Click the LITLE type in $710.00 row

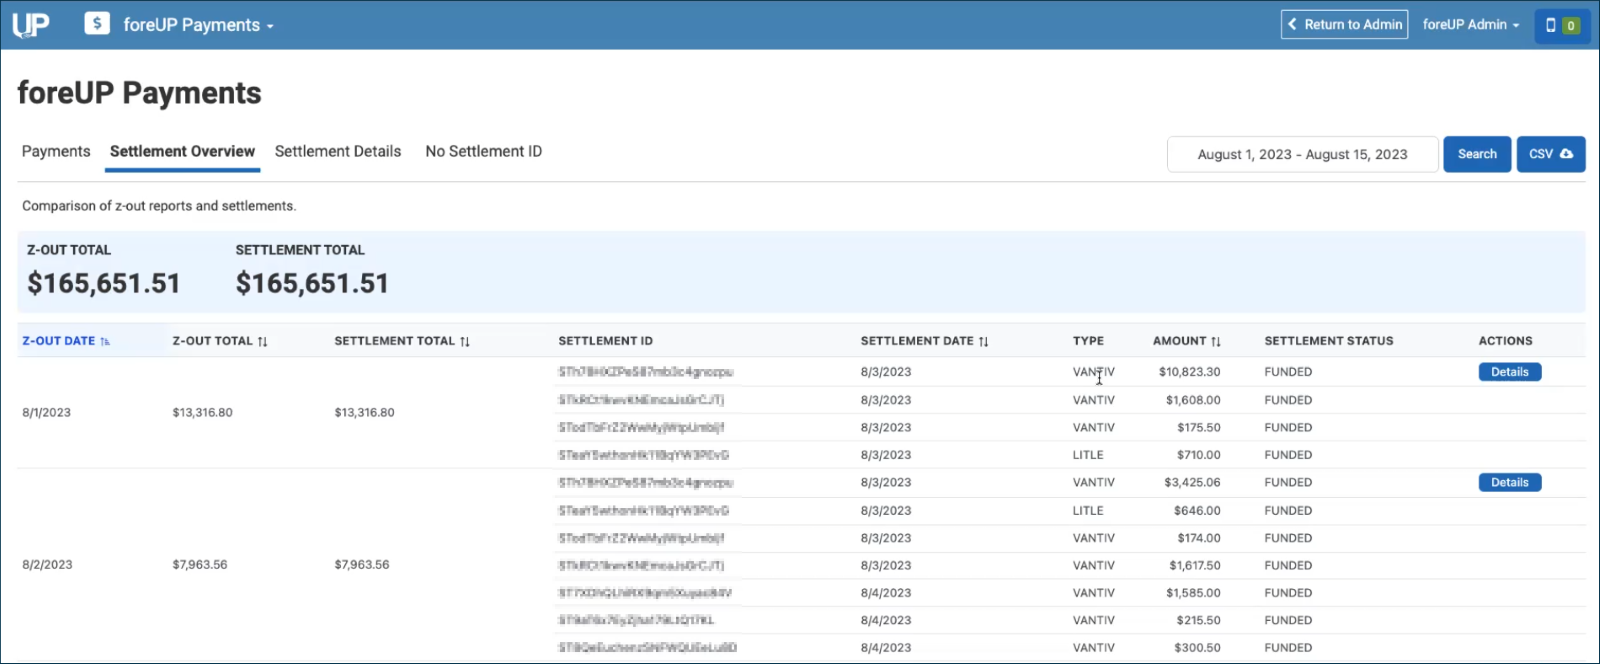pos(1088,455)
